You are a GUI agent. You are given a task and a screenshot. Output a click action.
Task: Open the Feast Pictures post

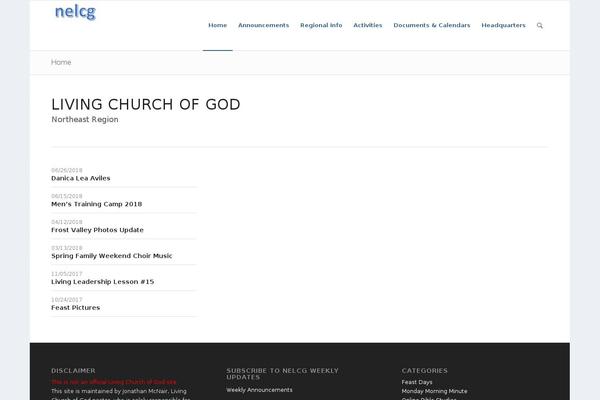point(75,308)
